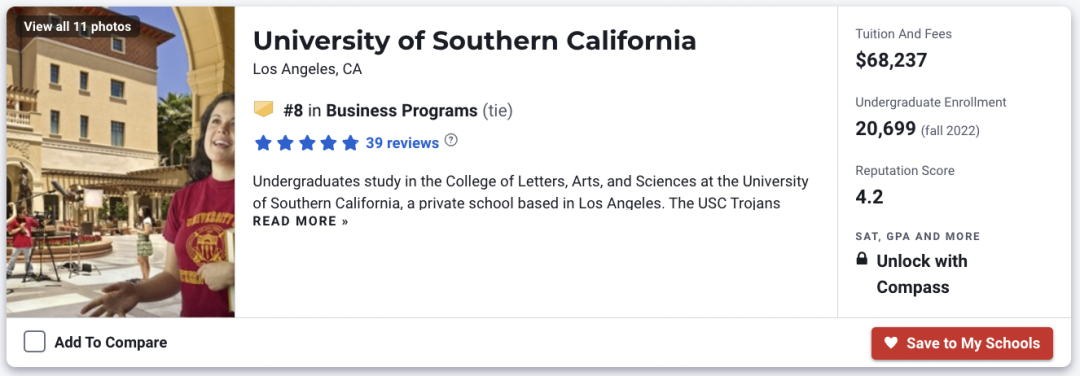
Task: Open Business Programs ranking link
Action: pyautogui.click(x=402, y=110)
